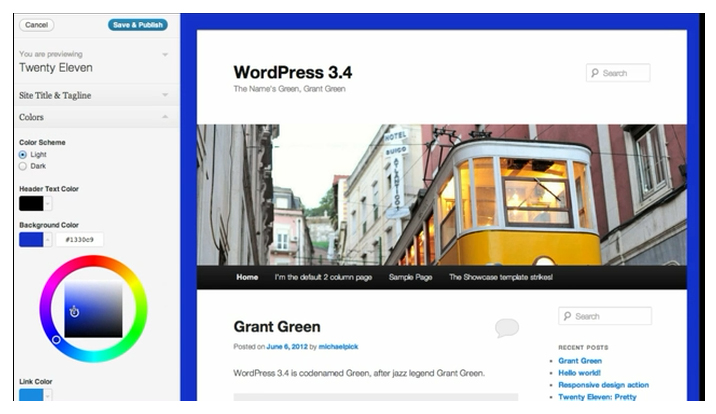
Task: Open Twenty Eleven: Pretty recent post
Action: (597, 397)
